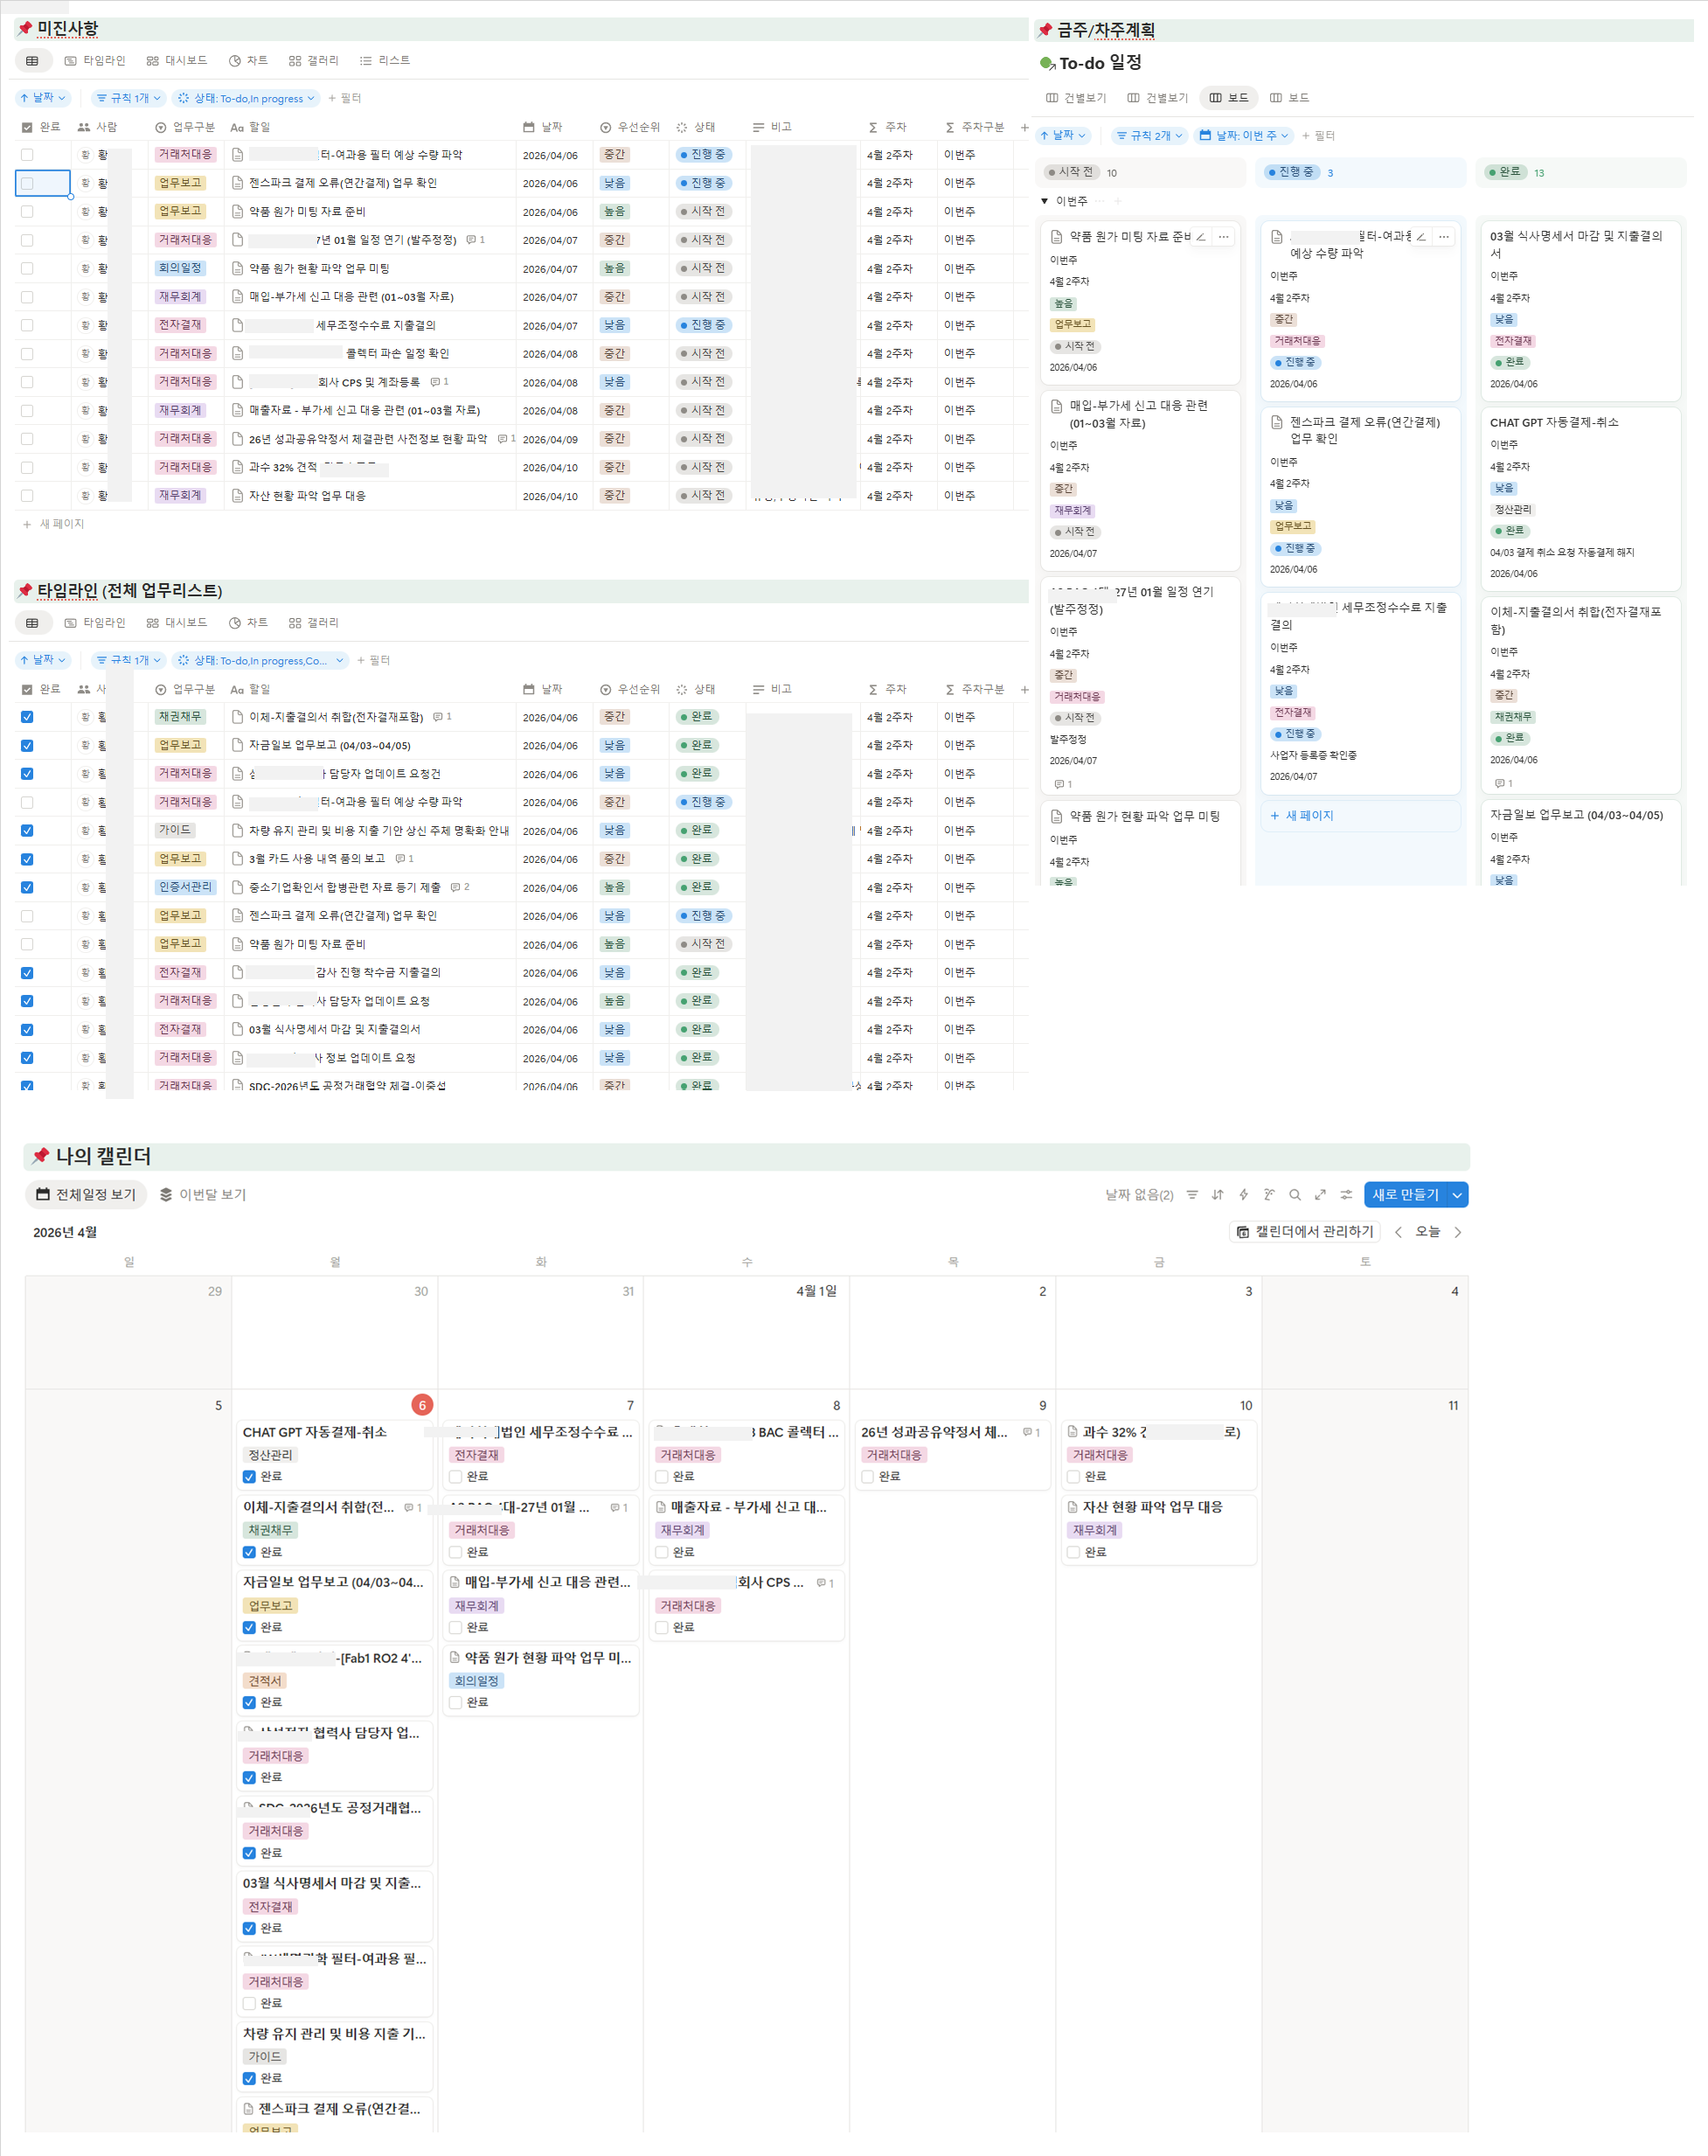Switch to 리스트 tab in 미진사항
1708x2156 pixels.
[385, 61]
